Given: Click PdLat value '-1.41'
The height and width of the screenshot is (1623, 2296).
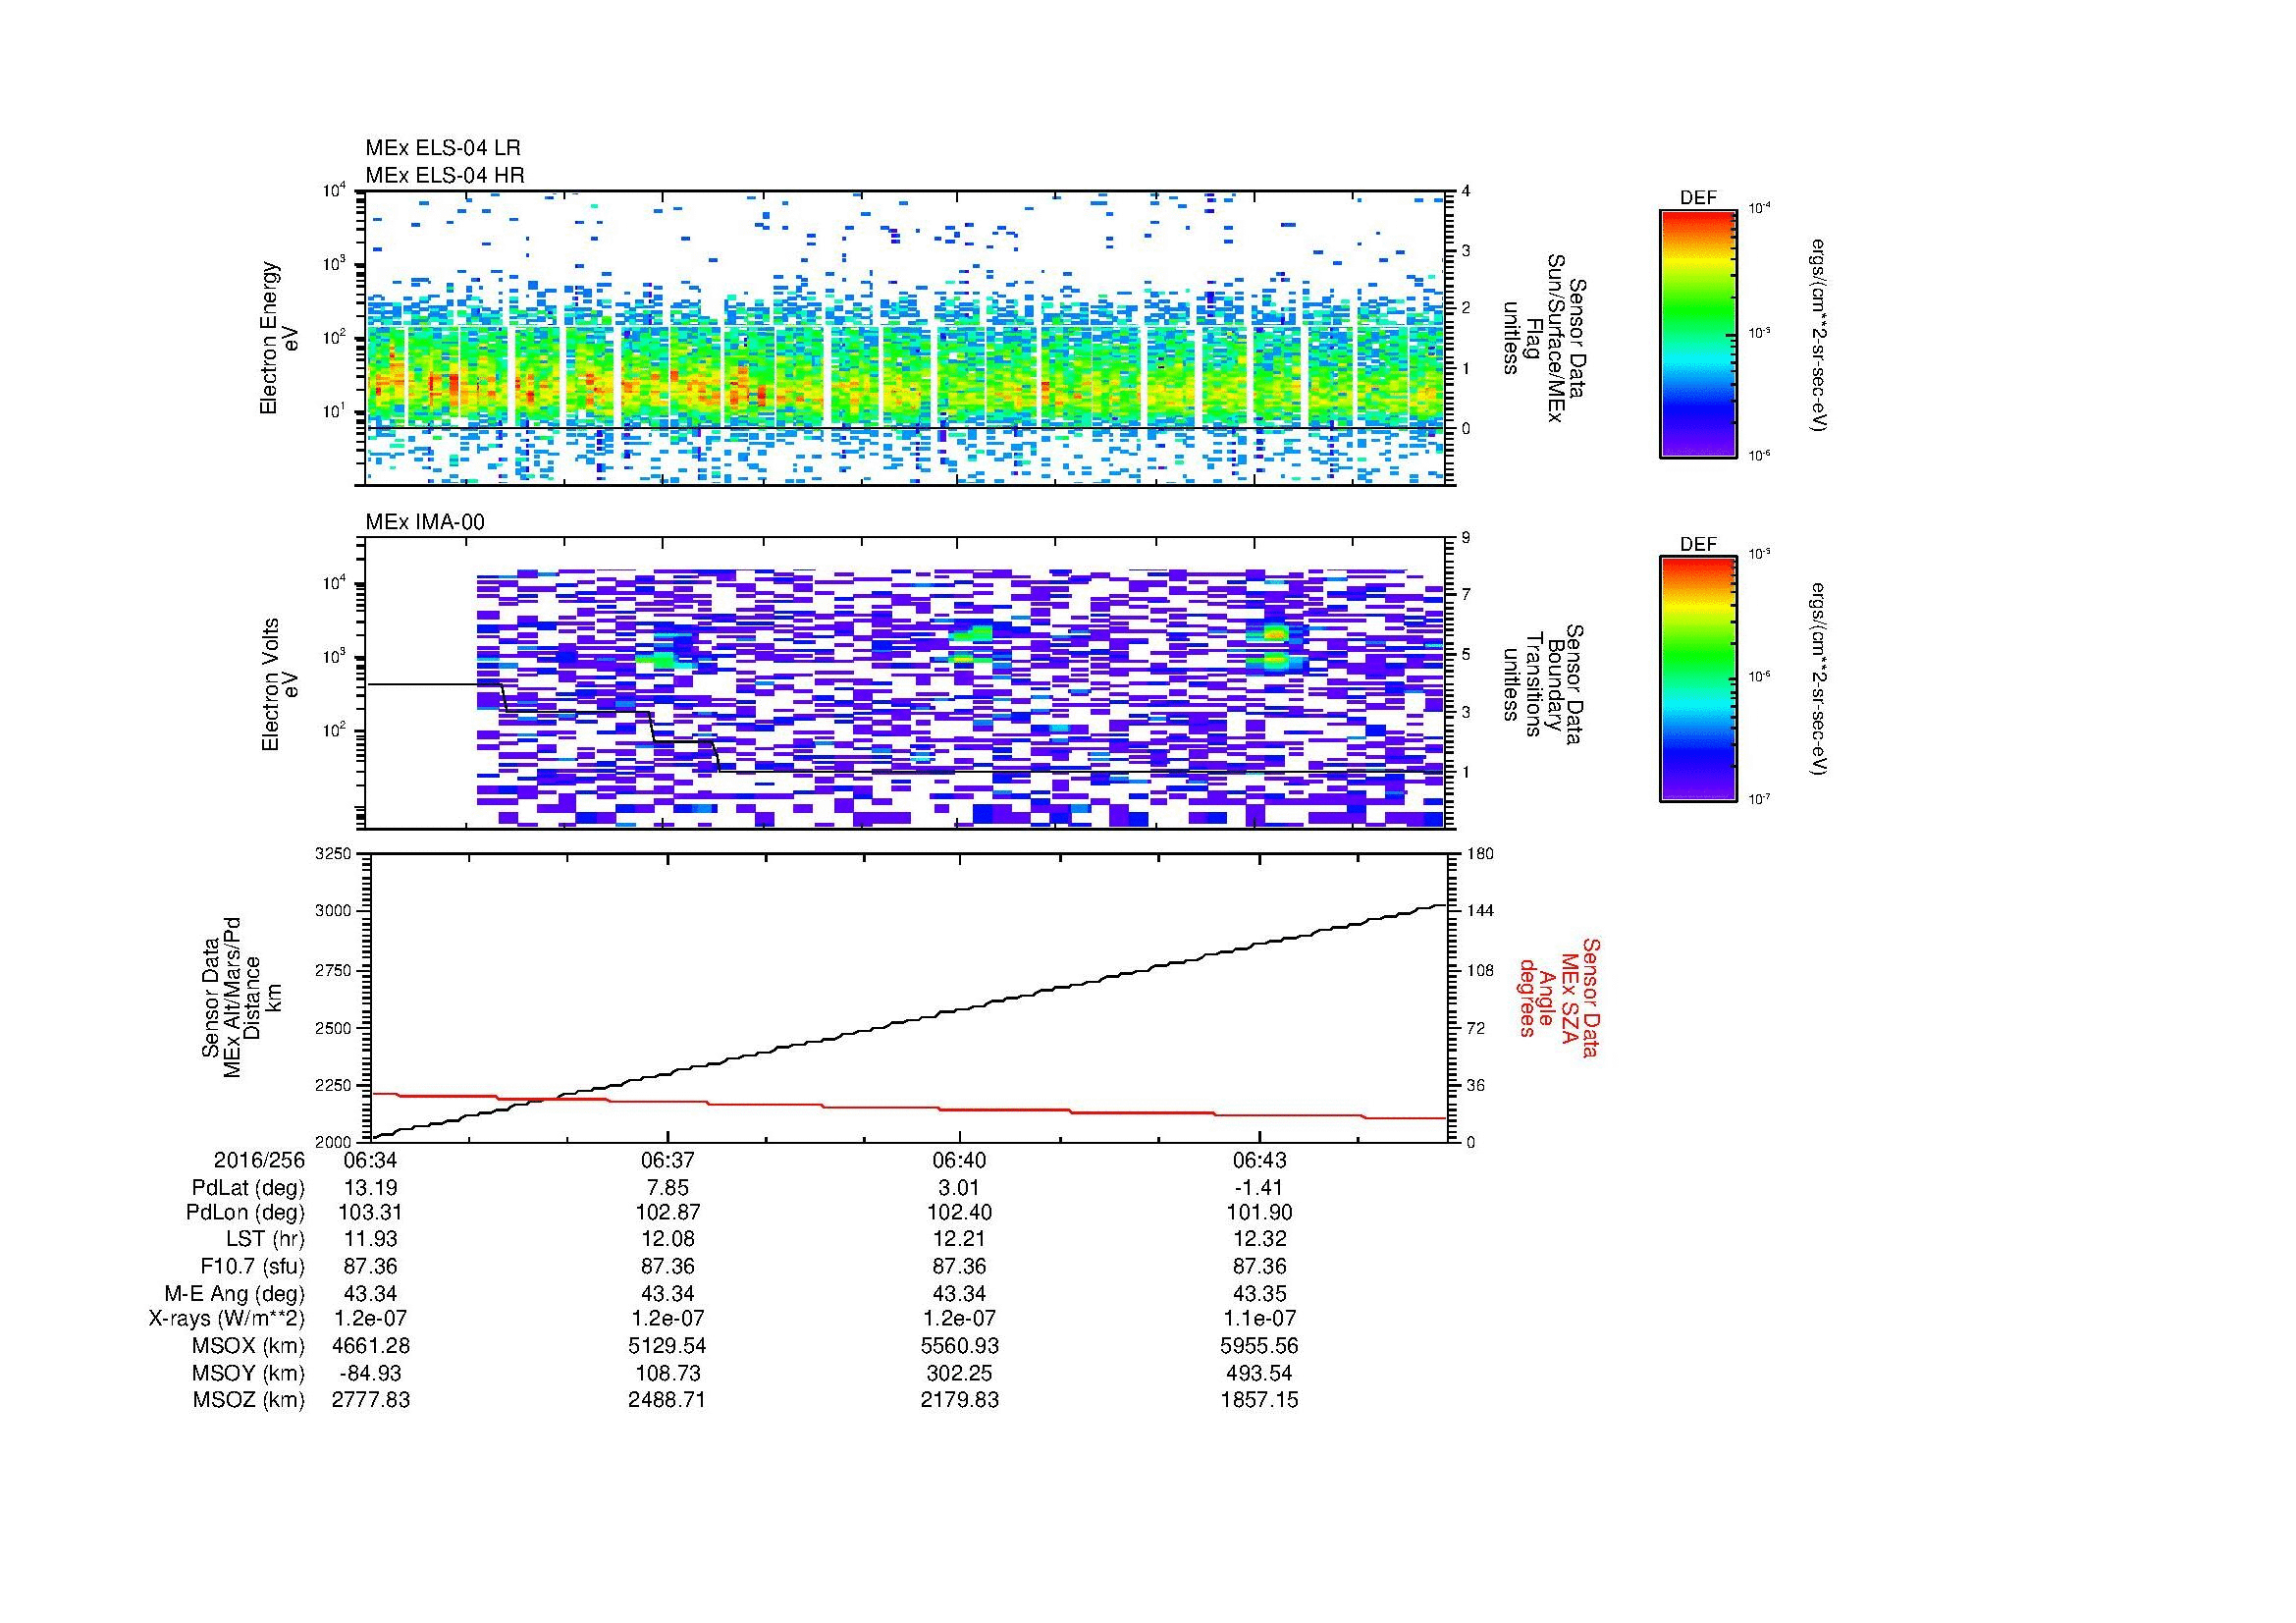Looking at the screenshot, I should (x=1259, y=1188).
